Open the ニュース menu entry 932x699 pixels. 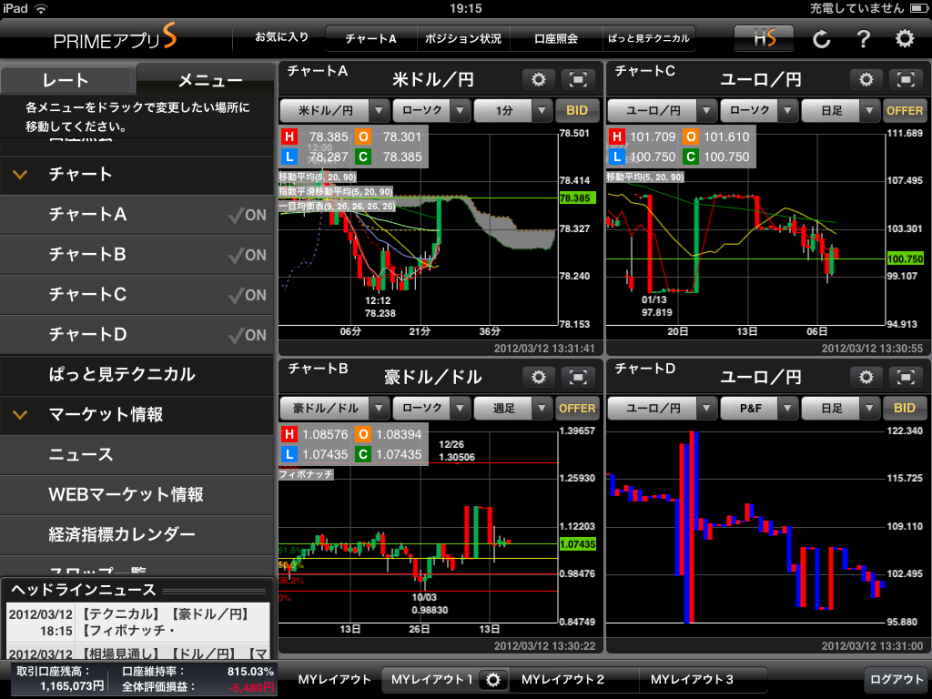point(82,455)
